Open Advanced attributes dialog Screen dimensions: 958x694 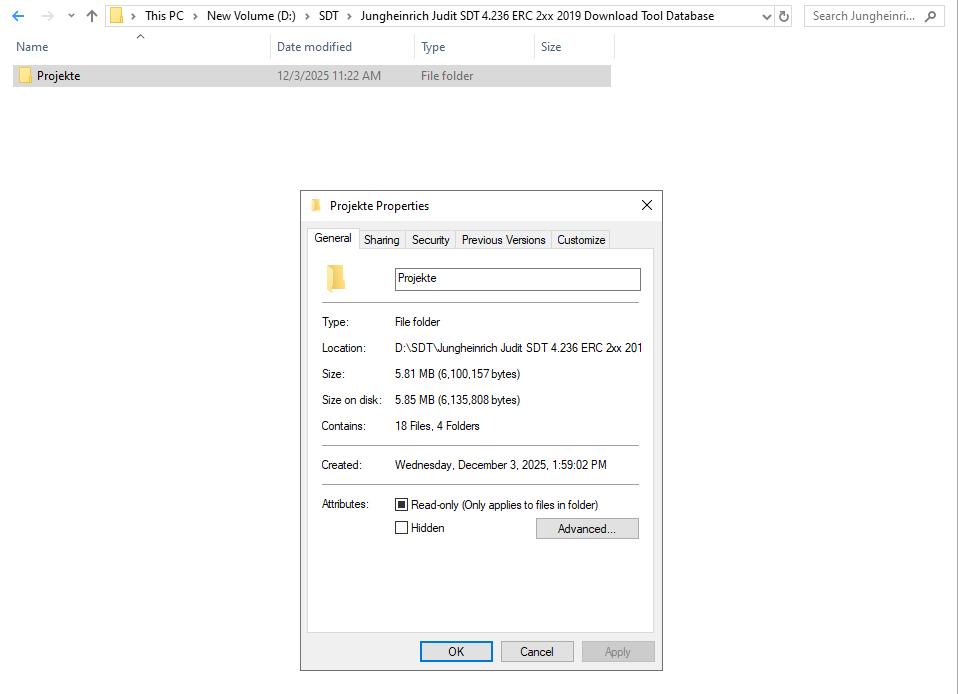tap(587, 529)
